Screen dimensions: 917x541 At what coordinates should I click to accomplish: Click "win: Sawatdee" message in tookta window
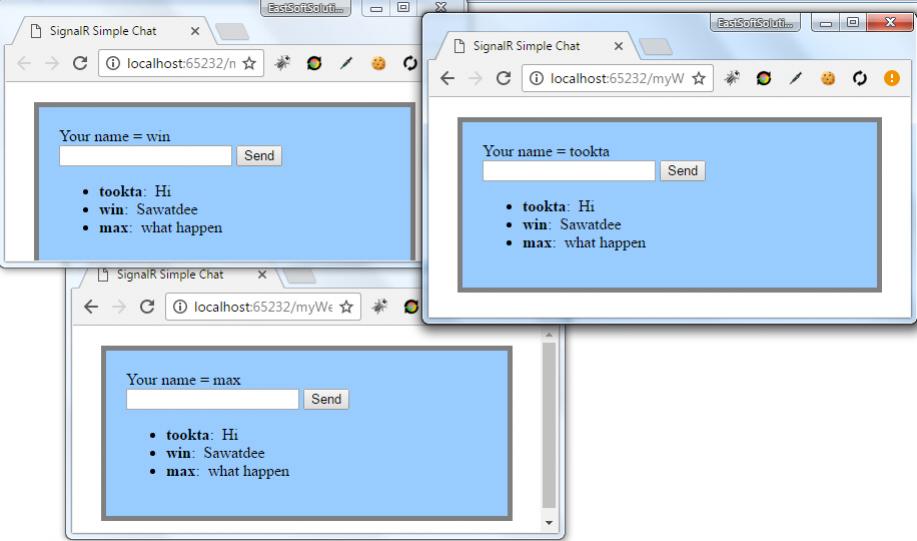(x=572, y=225)
